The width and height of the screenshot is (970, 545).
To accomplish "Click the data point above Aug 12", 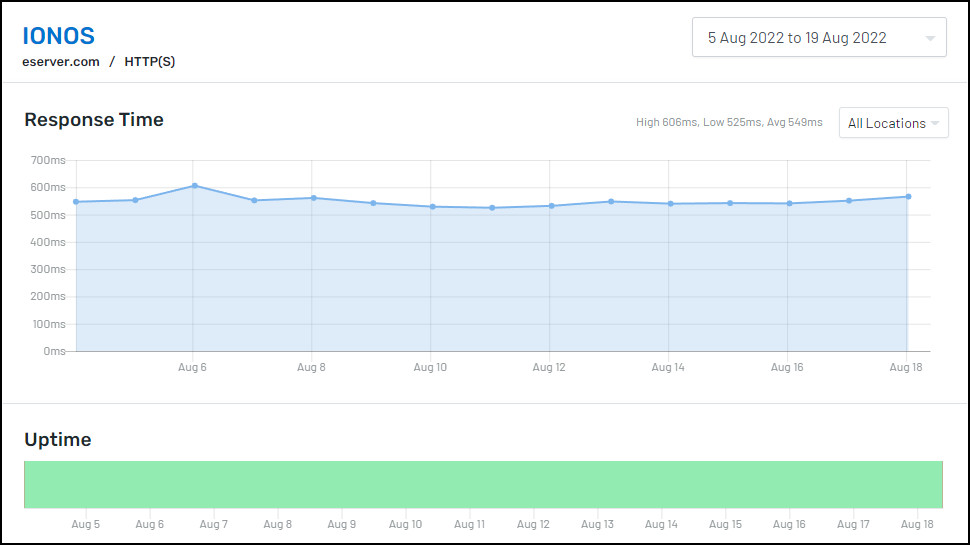I will coord(552,206).
